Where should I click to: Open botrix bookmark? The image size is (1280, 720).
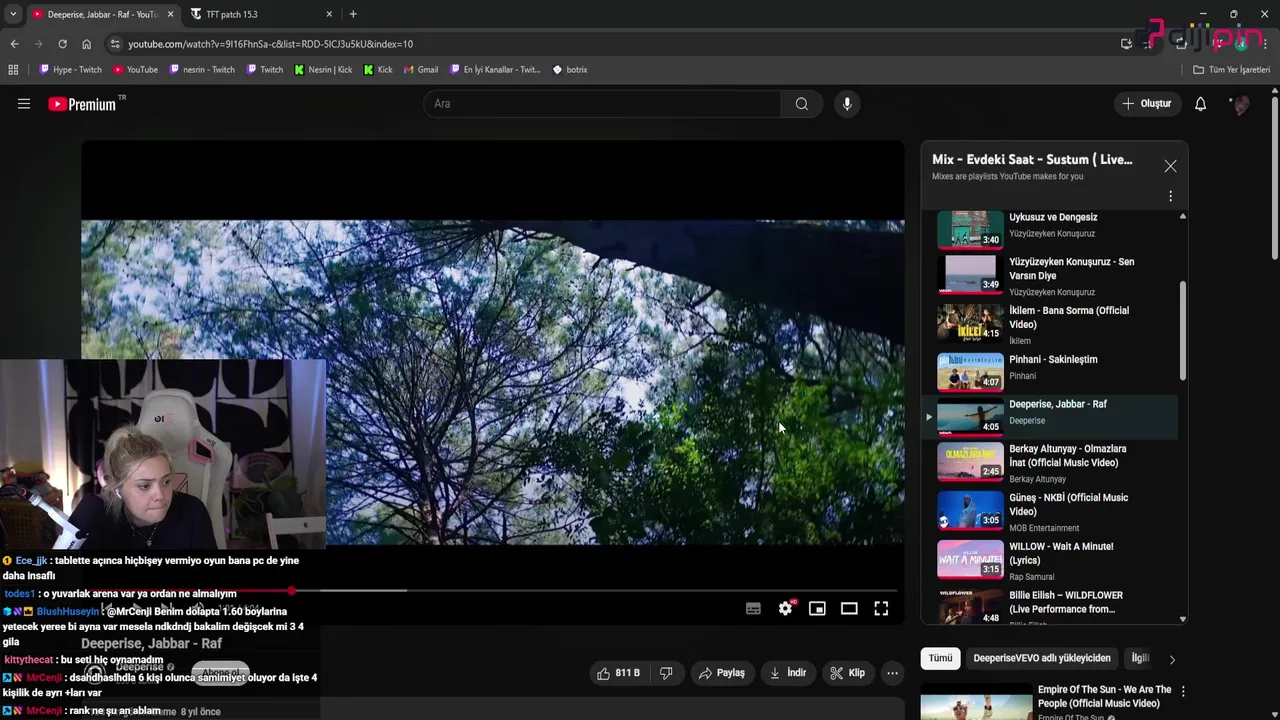point(570,70)
